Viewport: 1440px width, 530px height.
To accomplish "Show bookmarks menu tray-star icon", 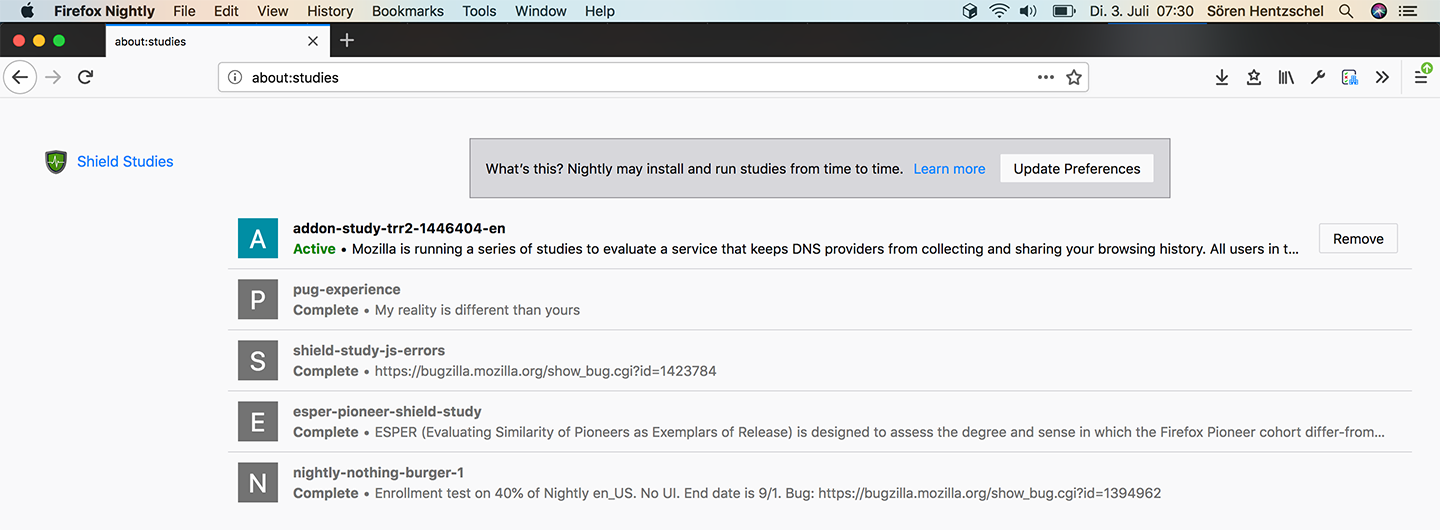I will (x=1254, y=77).
